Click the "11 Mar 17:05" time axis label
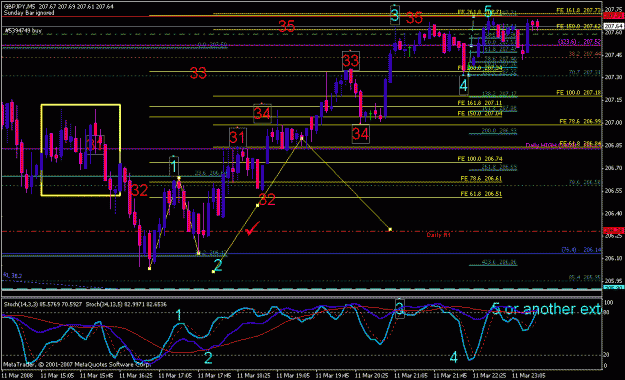Image resolution: width=625 pixels, height=380 pixels. [x=175, y=376]
